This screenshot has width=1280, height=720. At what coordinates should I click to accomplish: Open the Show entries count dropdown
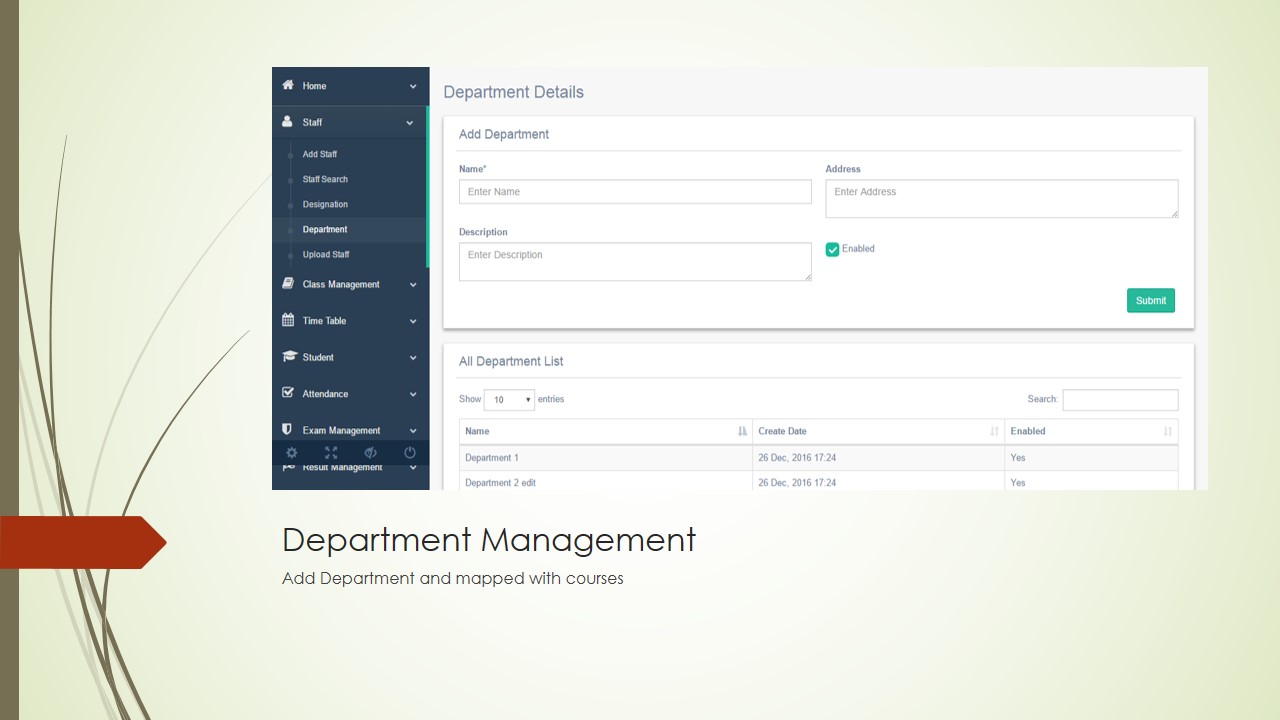pyautogui.click(x=509, y=400)
